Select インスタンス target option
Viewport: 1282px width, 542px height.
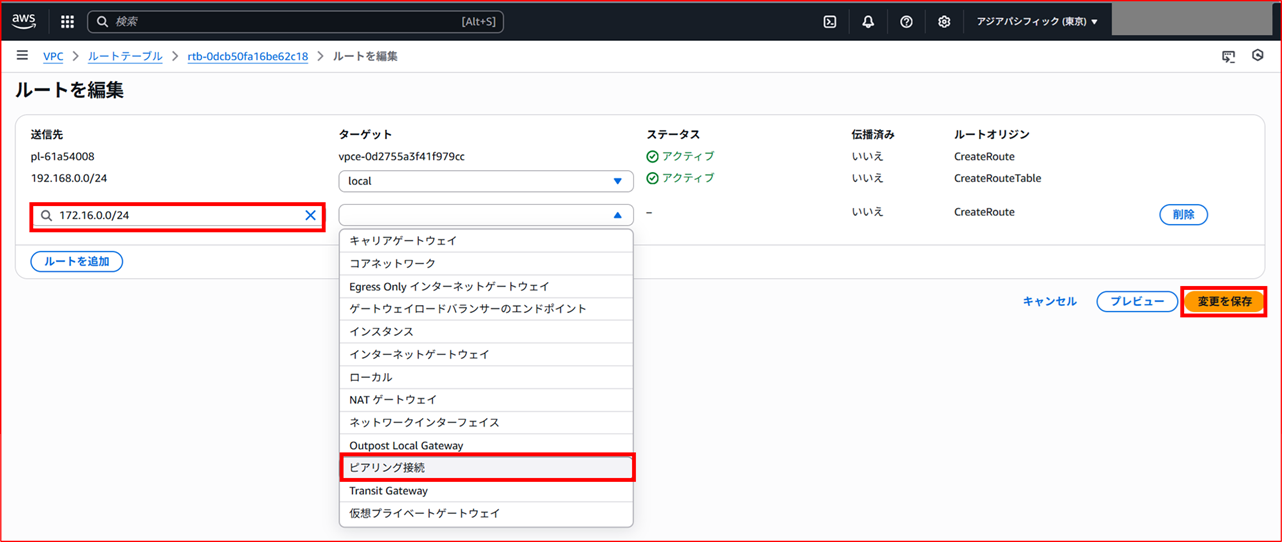coord(486,332)
